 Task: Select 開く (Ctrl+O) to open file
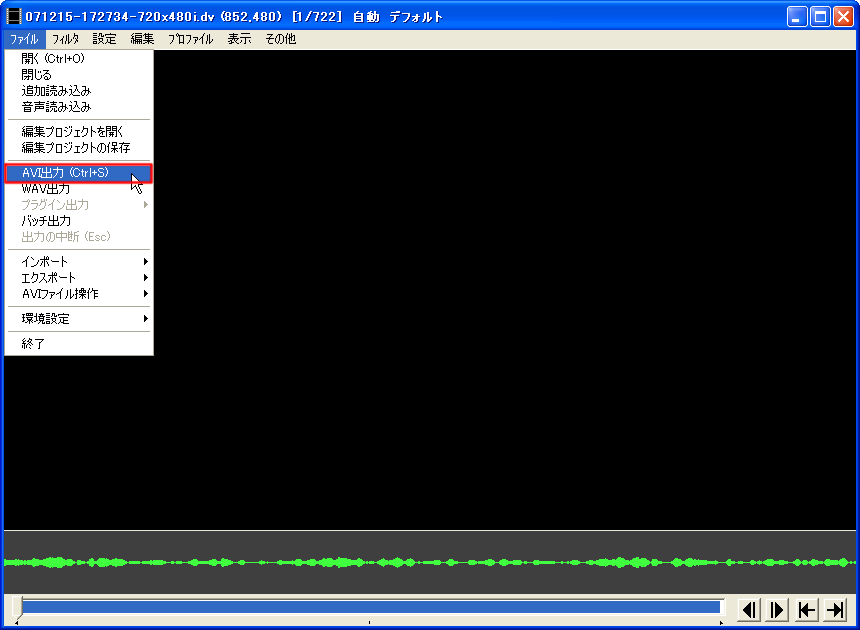tap(53, 59)
